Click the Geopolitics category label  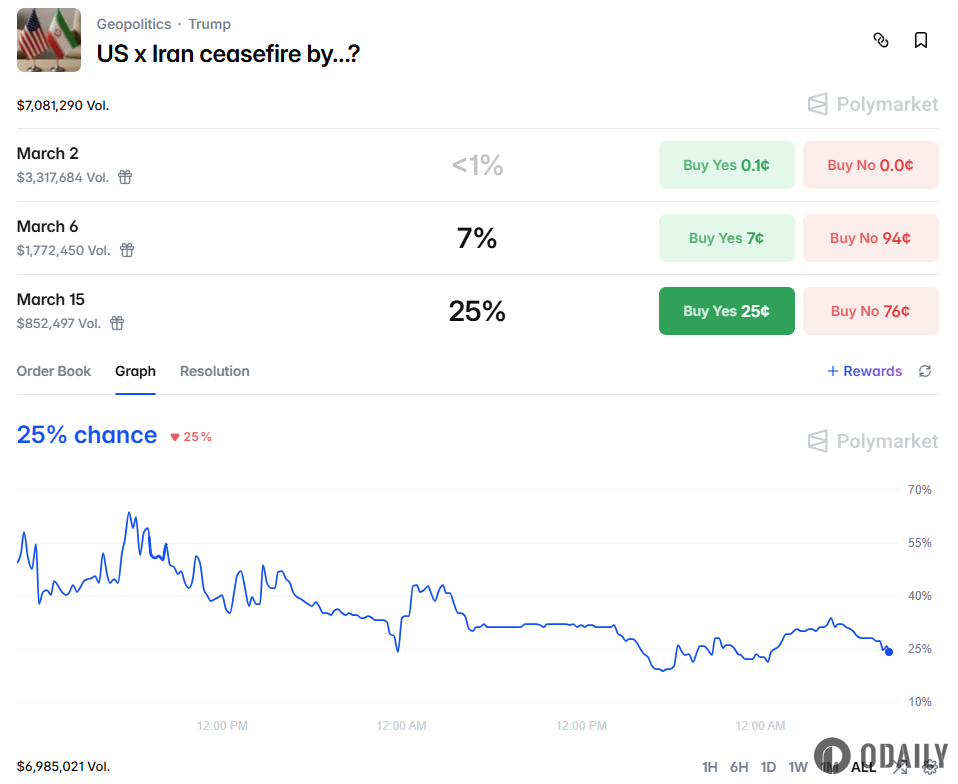coord(134,23)
